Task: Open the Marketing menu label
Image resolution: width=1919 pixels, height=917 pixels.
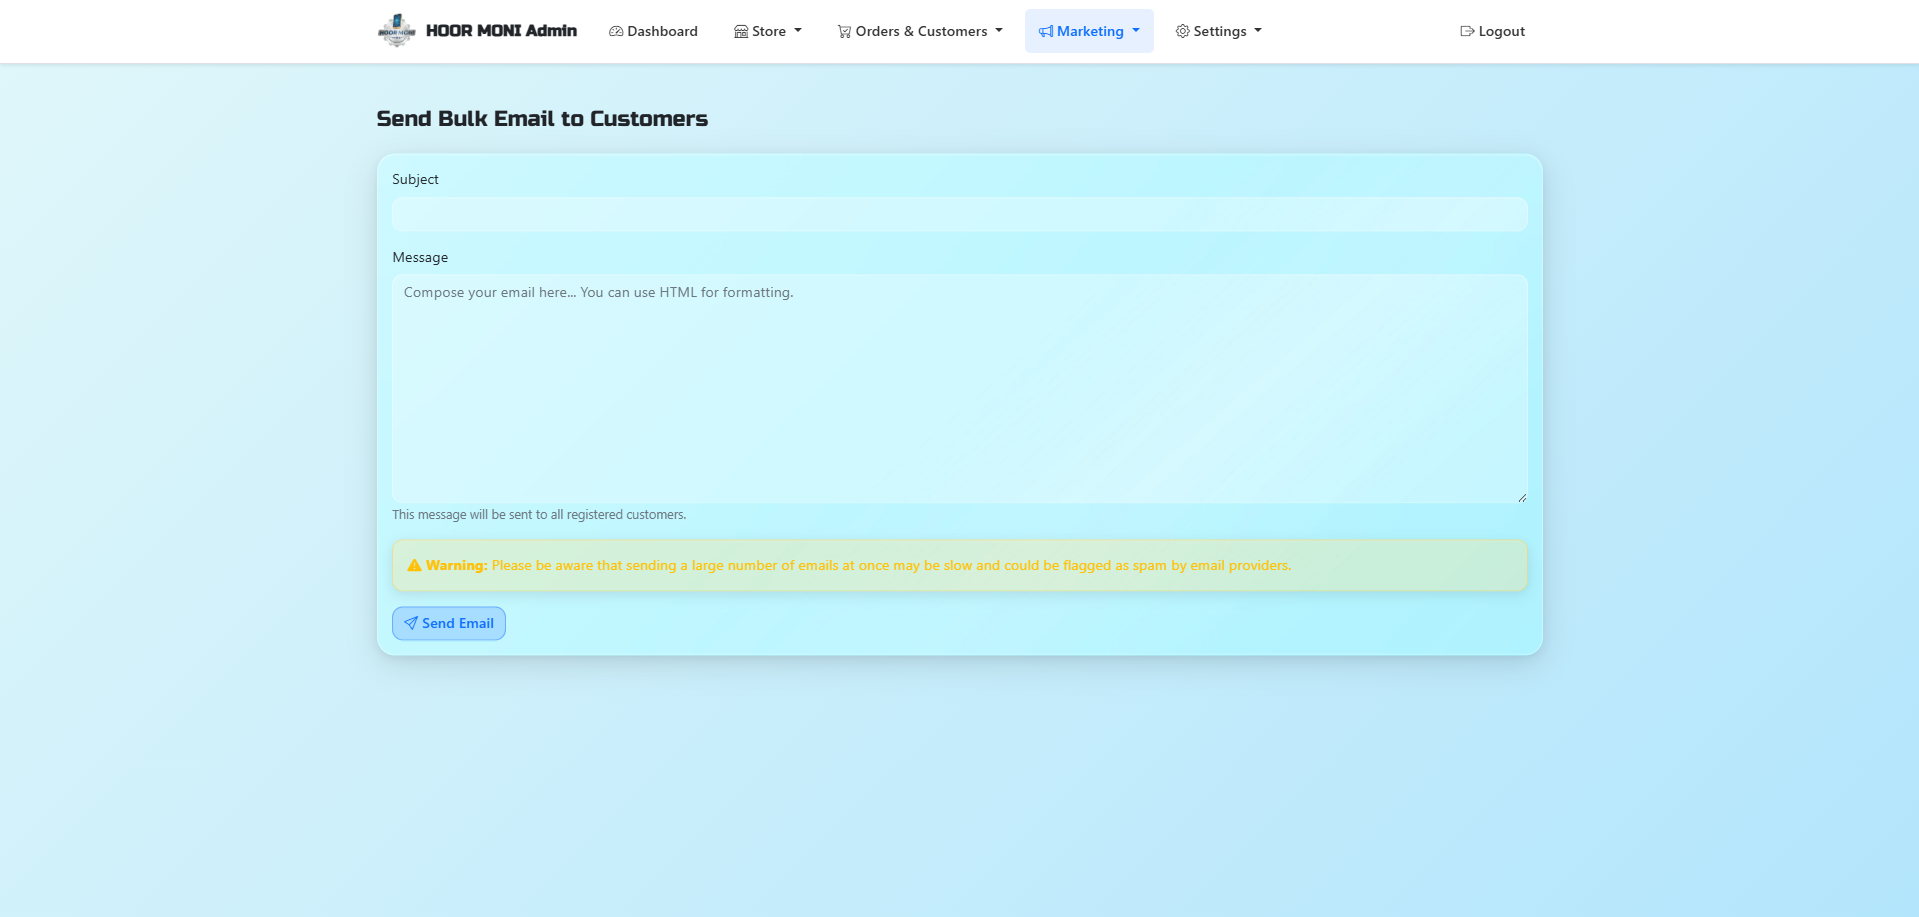Action: click(1090, 31)
